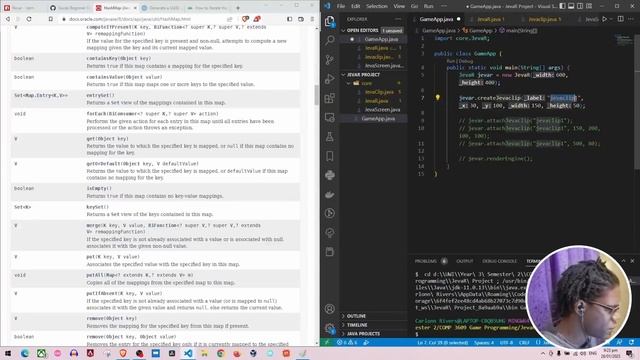Viewport: 640px width, 360px height.
Task: Open the Accounts icon in the activity bar
Action: [x=330, y=309]
